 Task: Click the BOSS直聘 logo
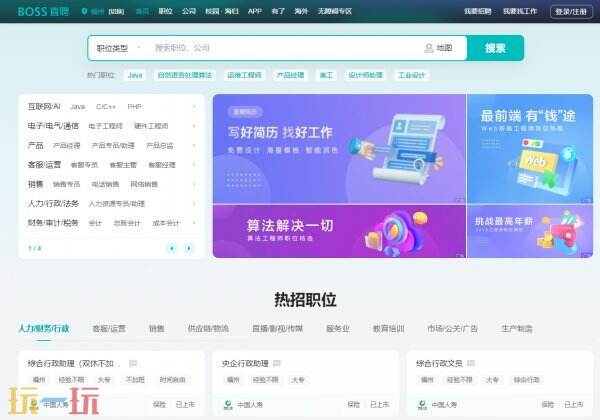pos(43,11)
